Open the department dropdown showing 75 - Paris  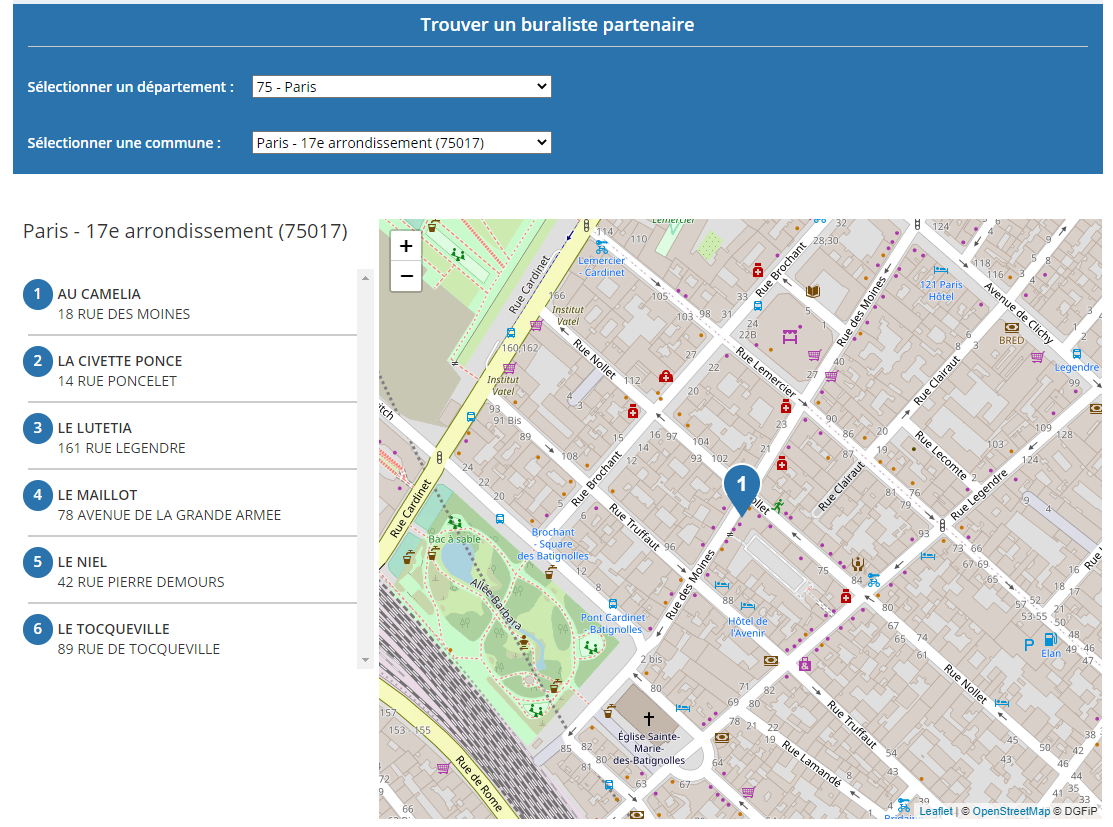(402, 87)
